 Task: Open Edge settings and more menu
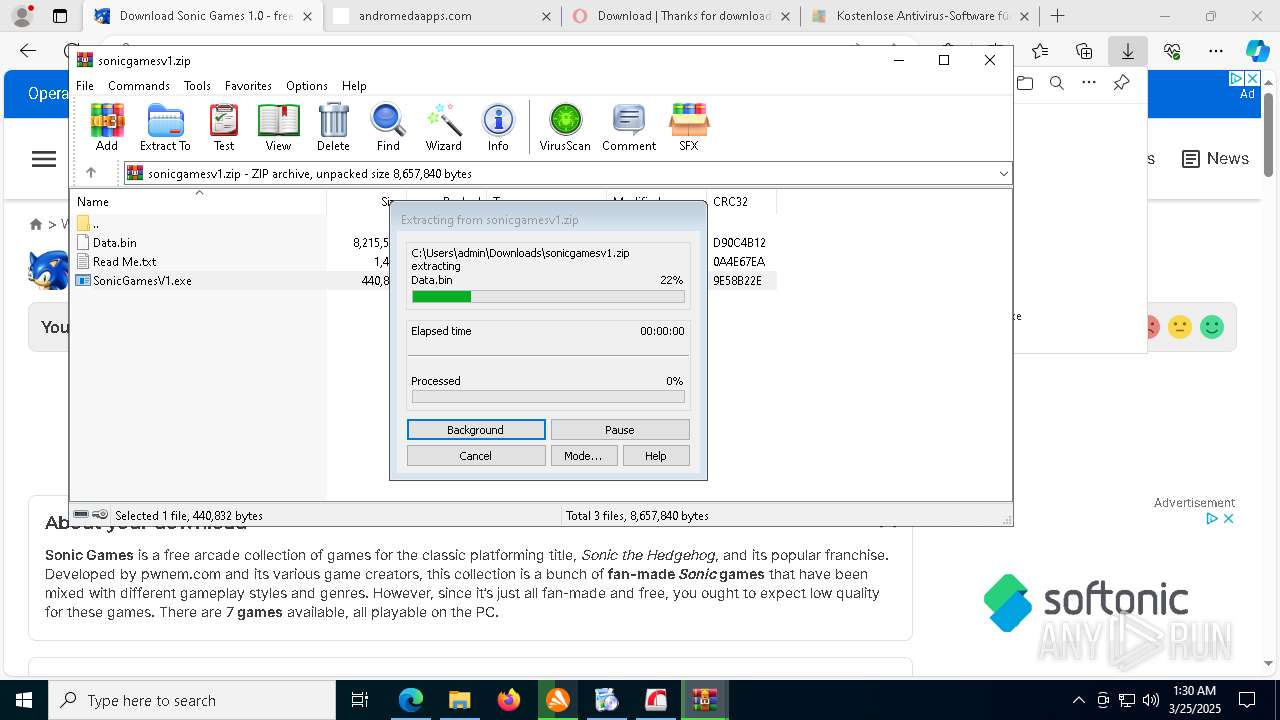(1216, 51)
